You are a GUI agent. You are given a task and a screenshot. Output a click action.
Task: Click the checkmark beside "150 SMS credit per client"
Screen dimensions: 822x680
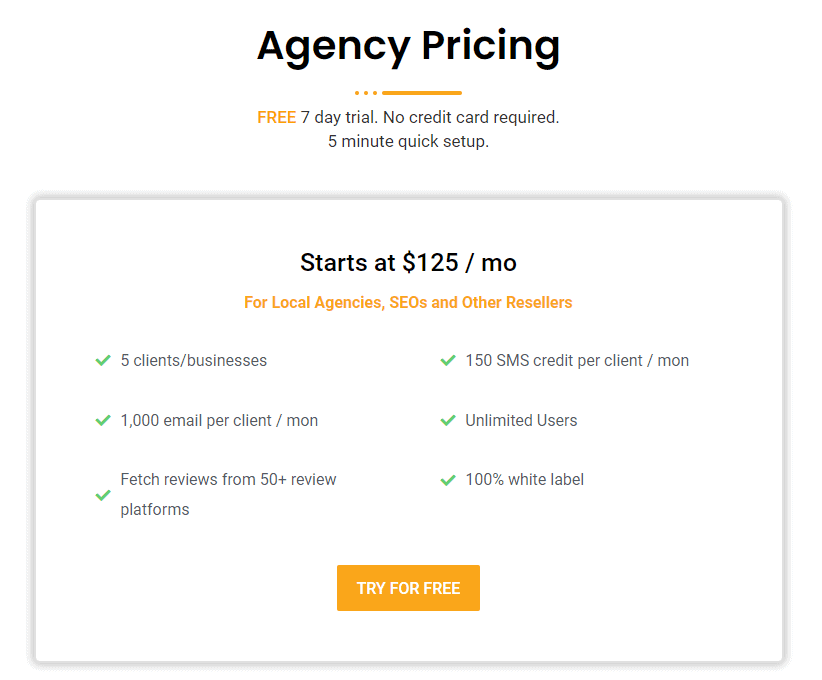(x=448, y=360)
